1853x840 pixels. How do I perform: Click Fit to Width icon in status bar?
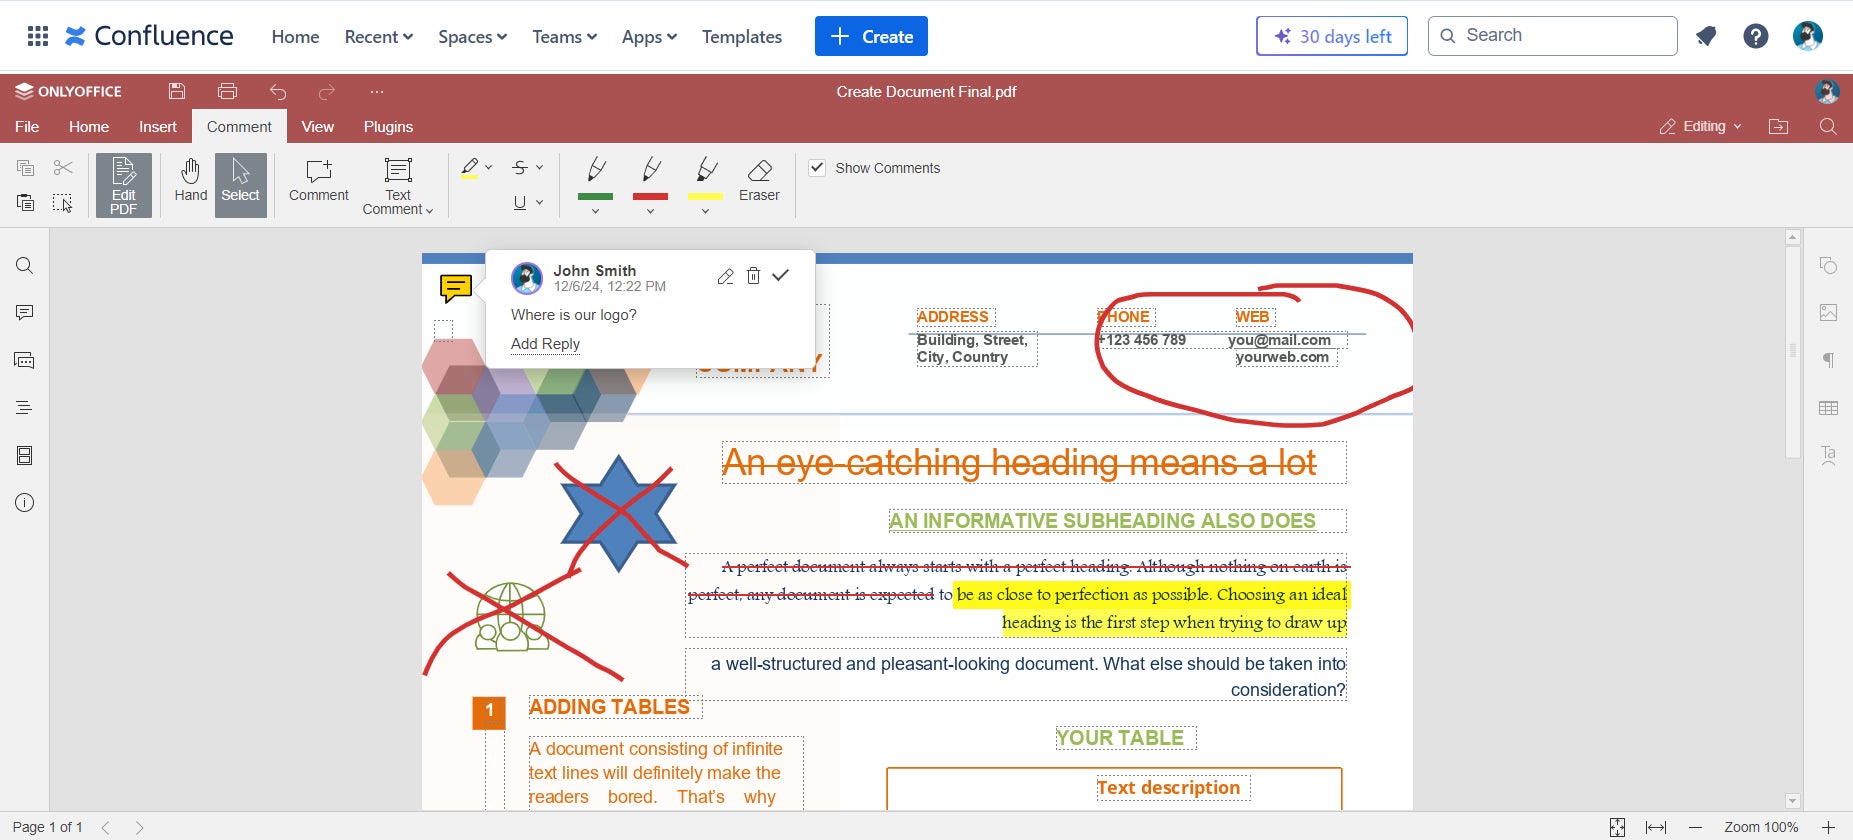[1656, 827]
